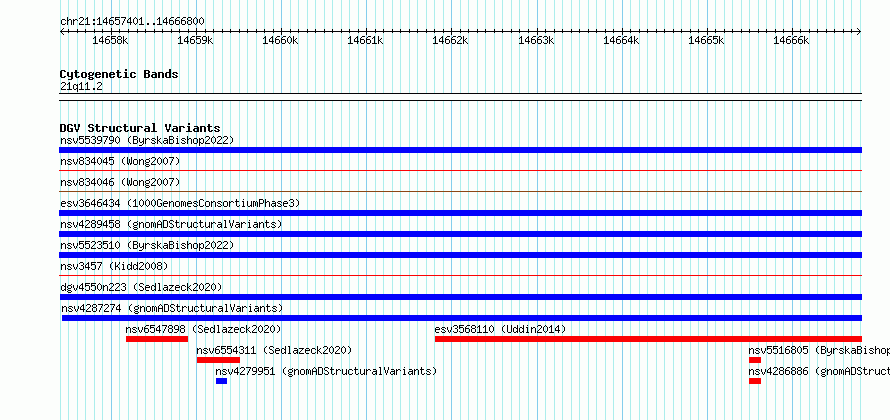This screenshot has height=420, width=890.
Task: Select the long red bar under esv3568110
Action: (x=648, y=339)
